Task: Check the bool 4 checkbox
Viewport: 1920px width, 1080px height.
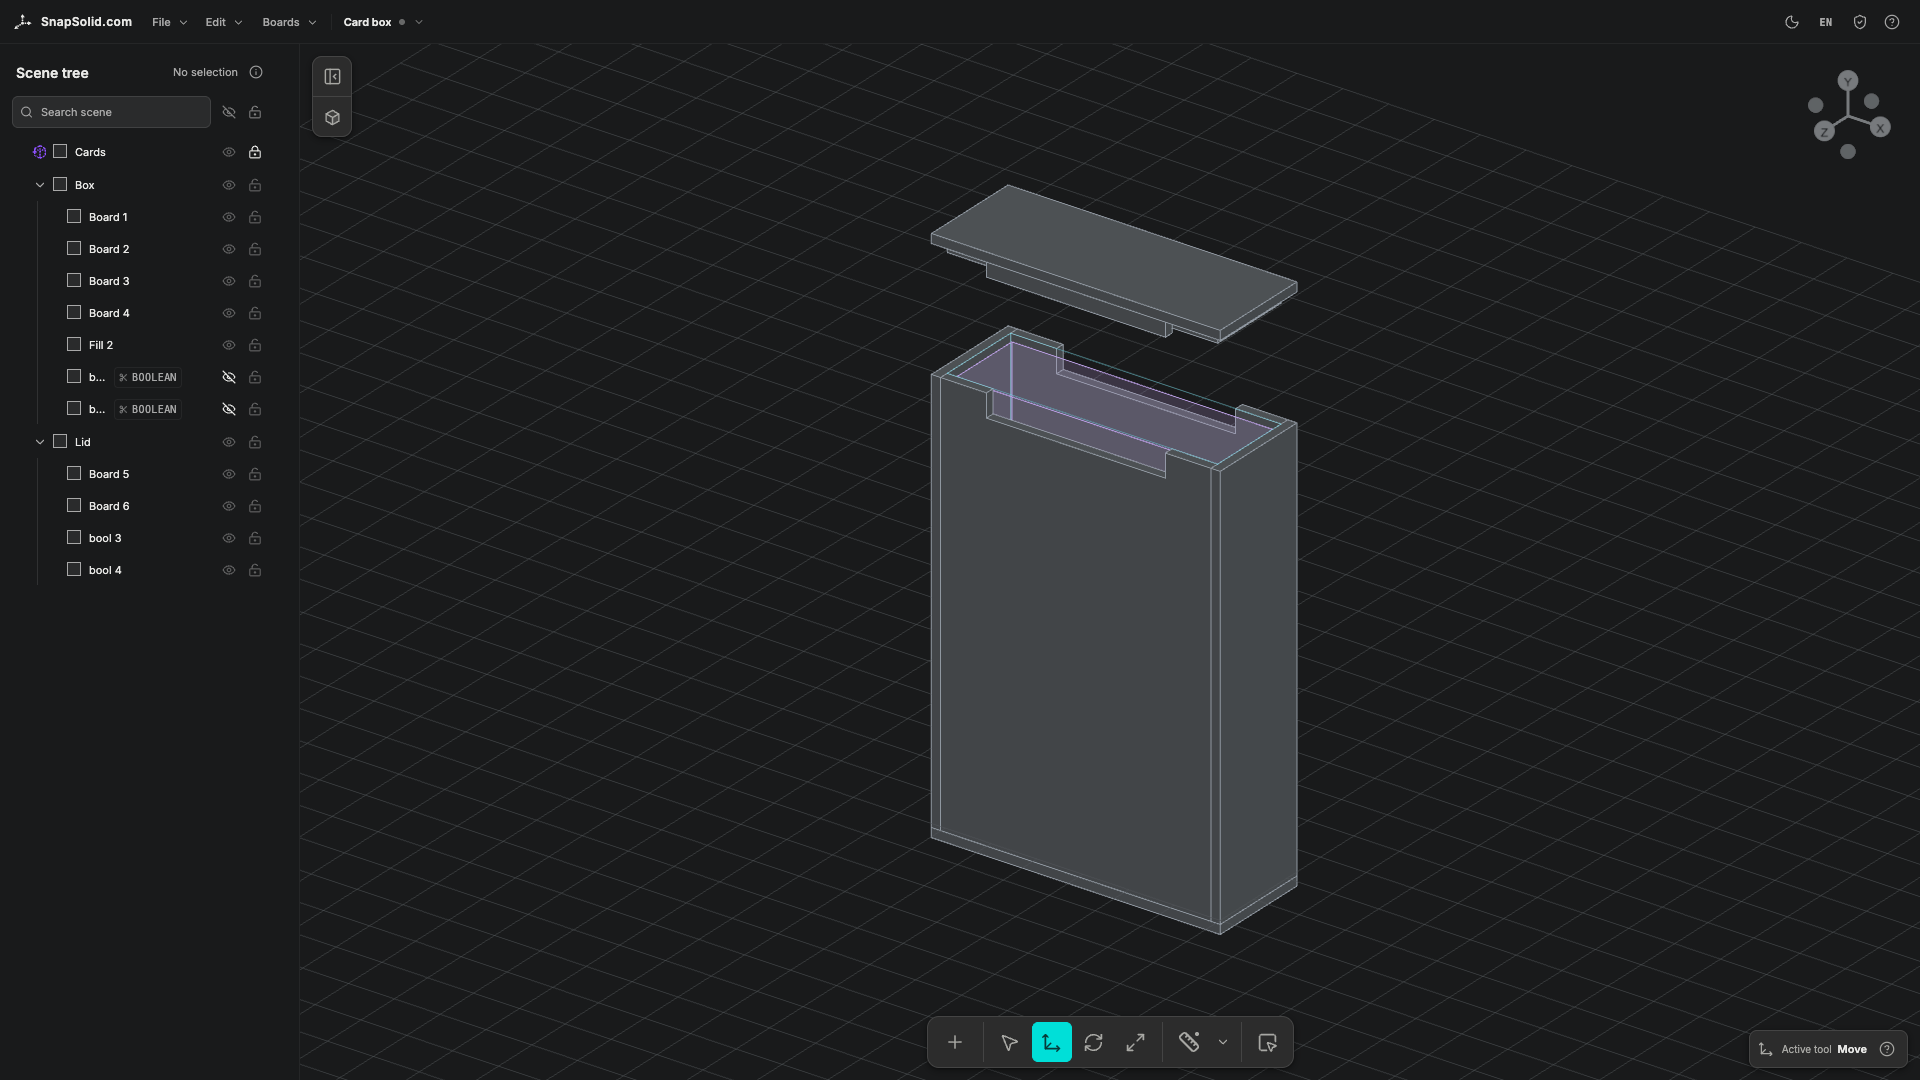Action: (x=74, y=569)
